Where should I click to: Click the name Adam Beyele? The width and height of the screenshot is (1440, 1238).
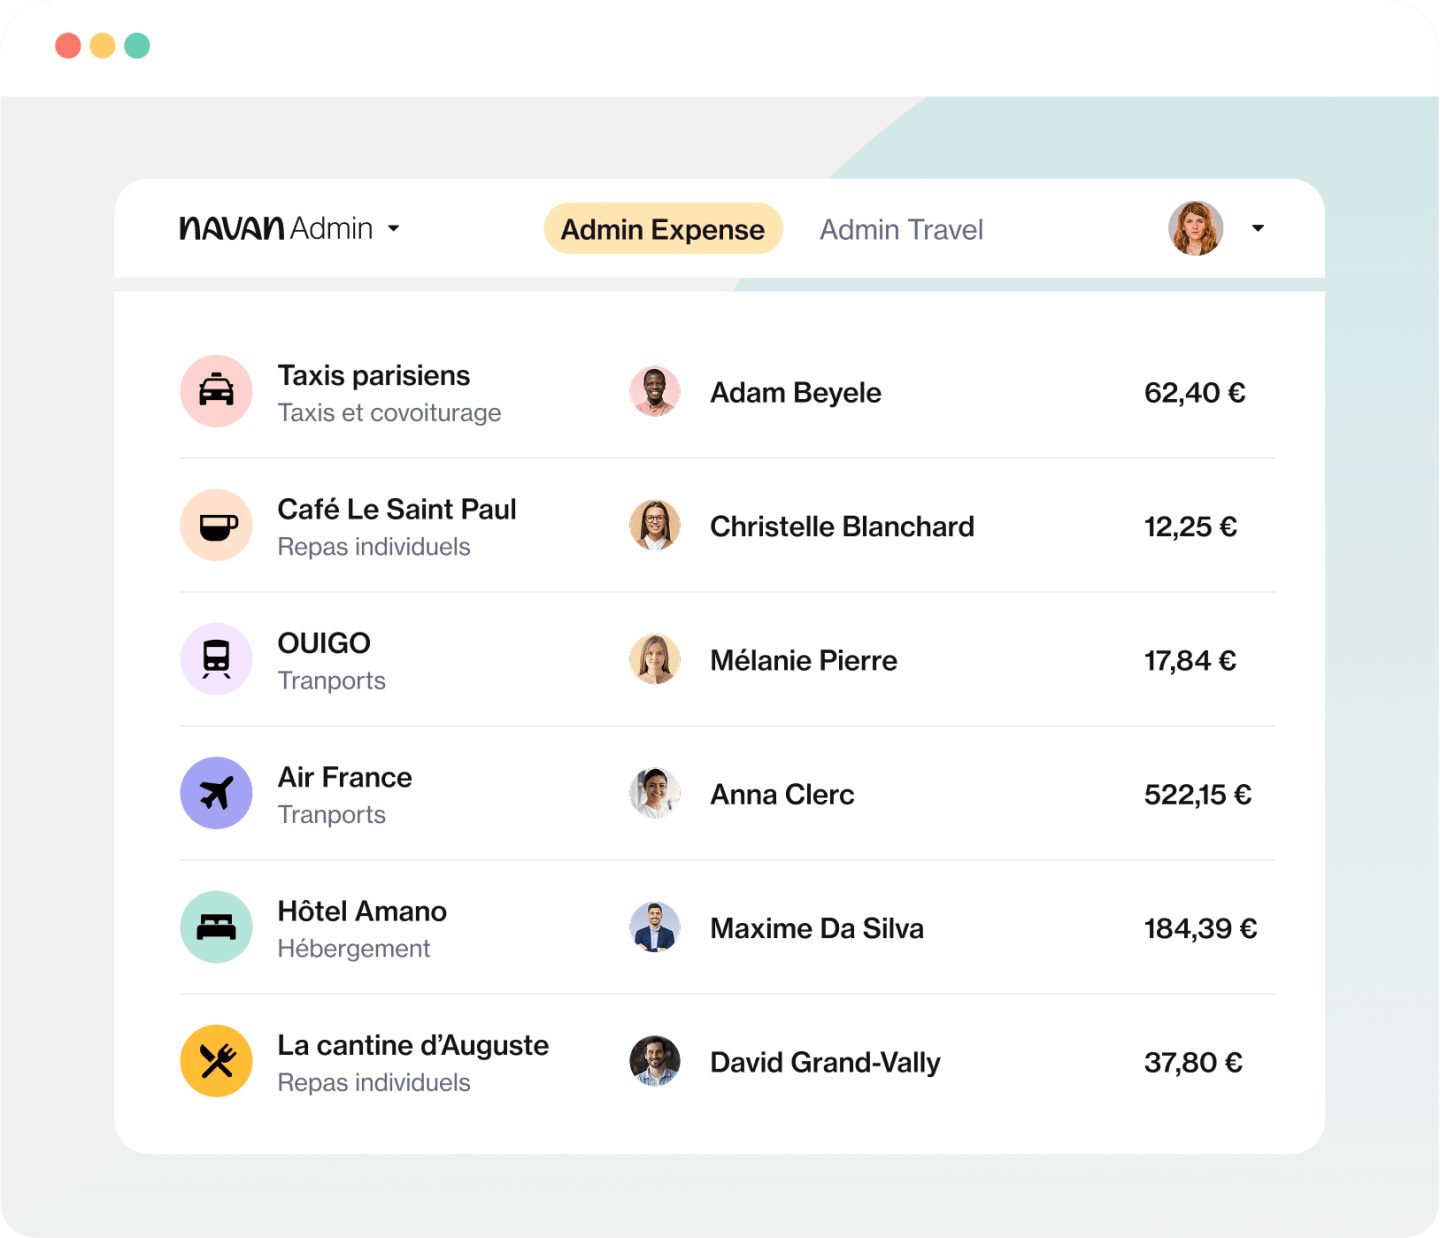pos(796,393)
